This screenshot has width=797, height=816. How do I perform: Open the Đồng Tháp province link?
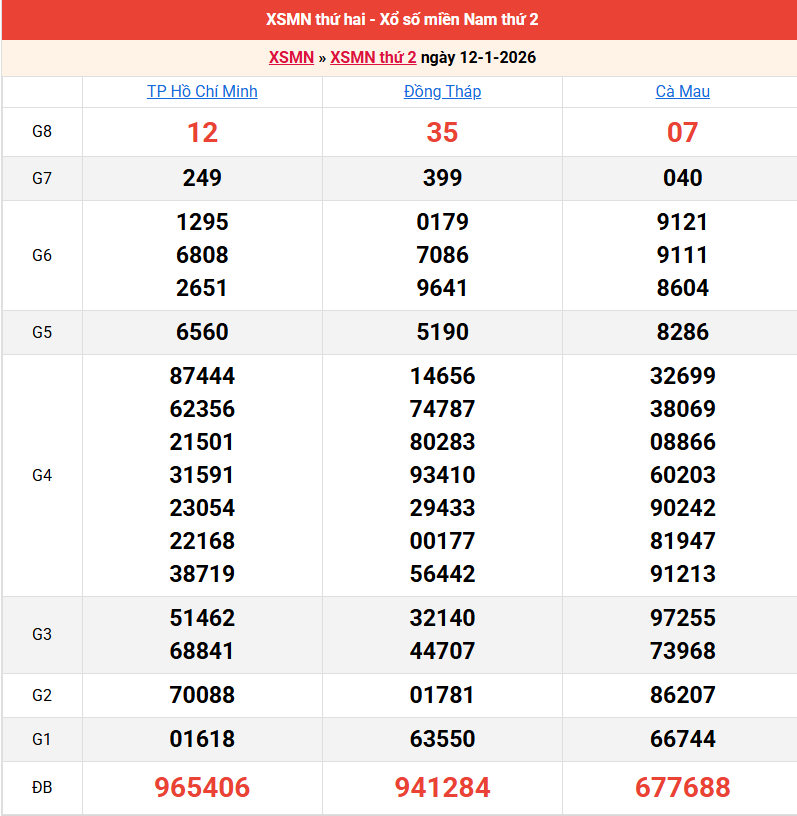[442, 91]
